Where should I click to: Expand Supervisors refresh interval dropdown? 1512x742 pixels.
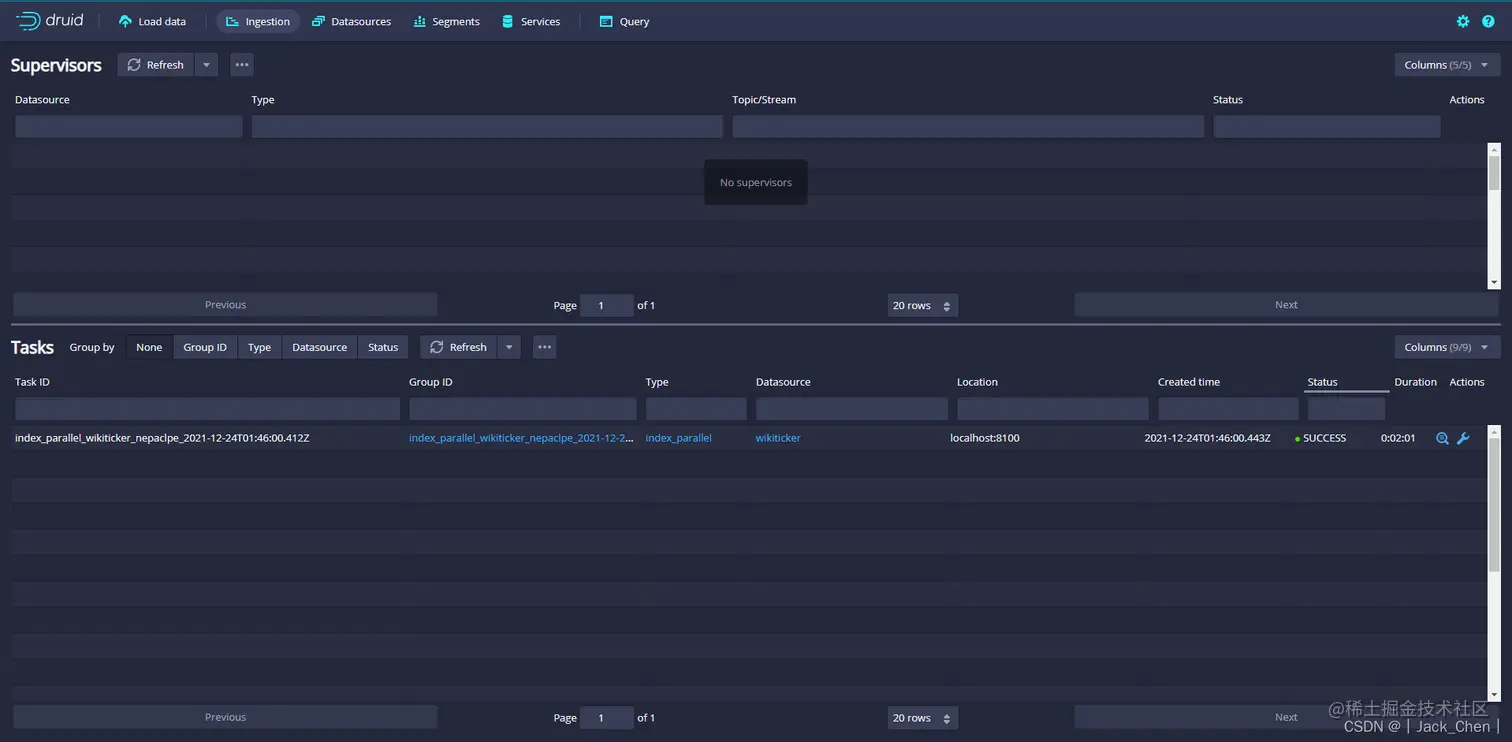(x=206, y=65)
